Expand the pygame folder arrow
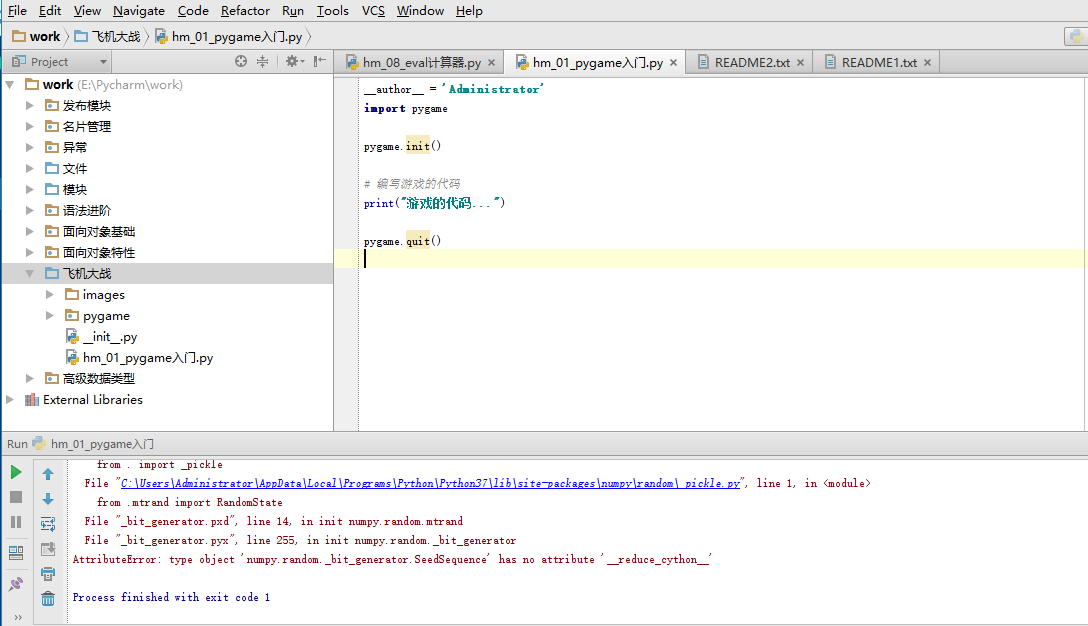 tap(49, 315)
